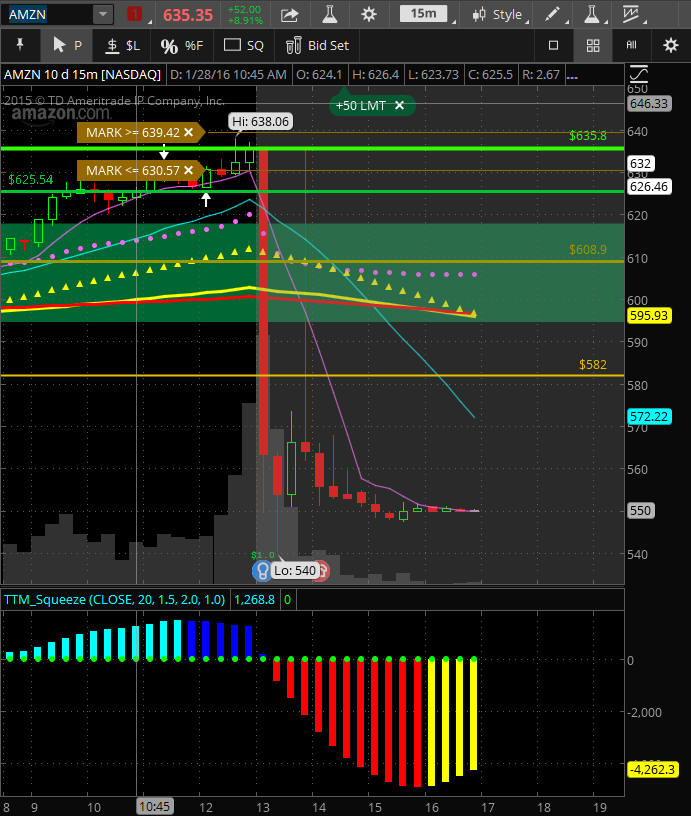Click the Bid Set tool
This screenshot has width=691, height=816.
[x=317, y=45]
